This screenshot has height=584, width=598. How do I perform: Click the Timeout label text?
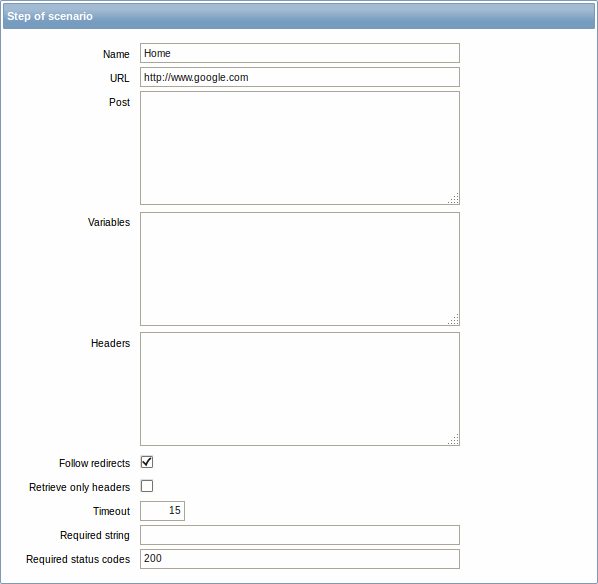coord(111,511)
